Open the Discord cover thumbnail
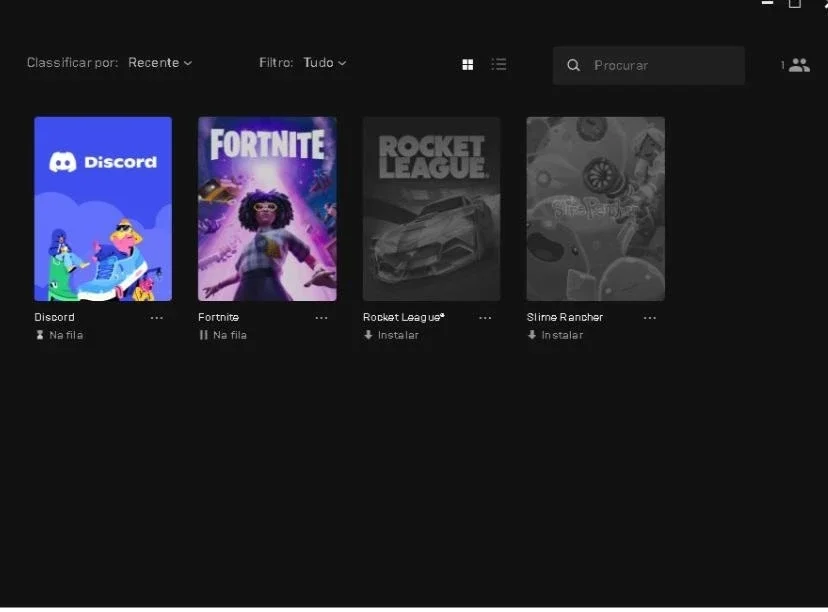Image resolution: width=828 pixels, height=612 pixels. coord(103,209)
